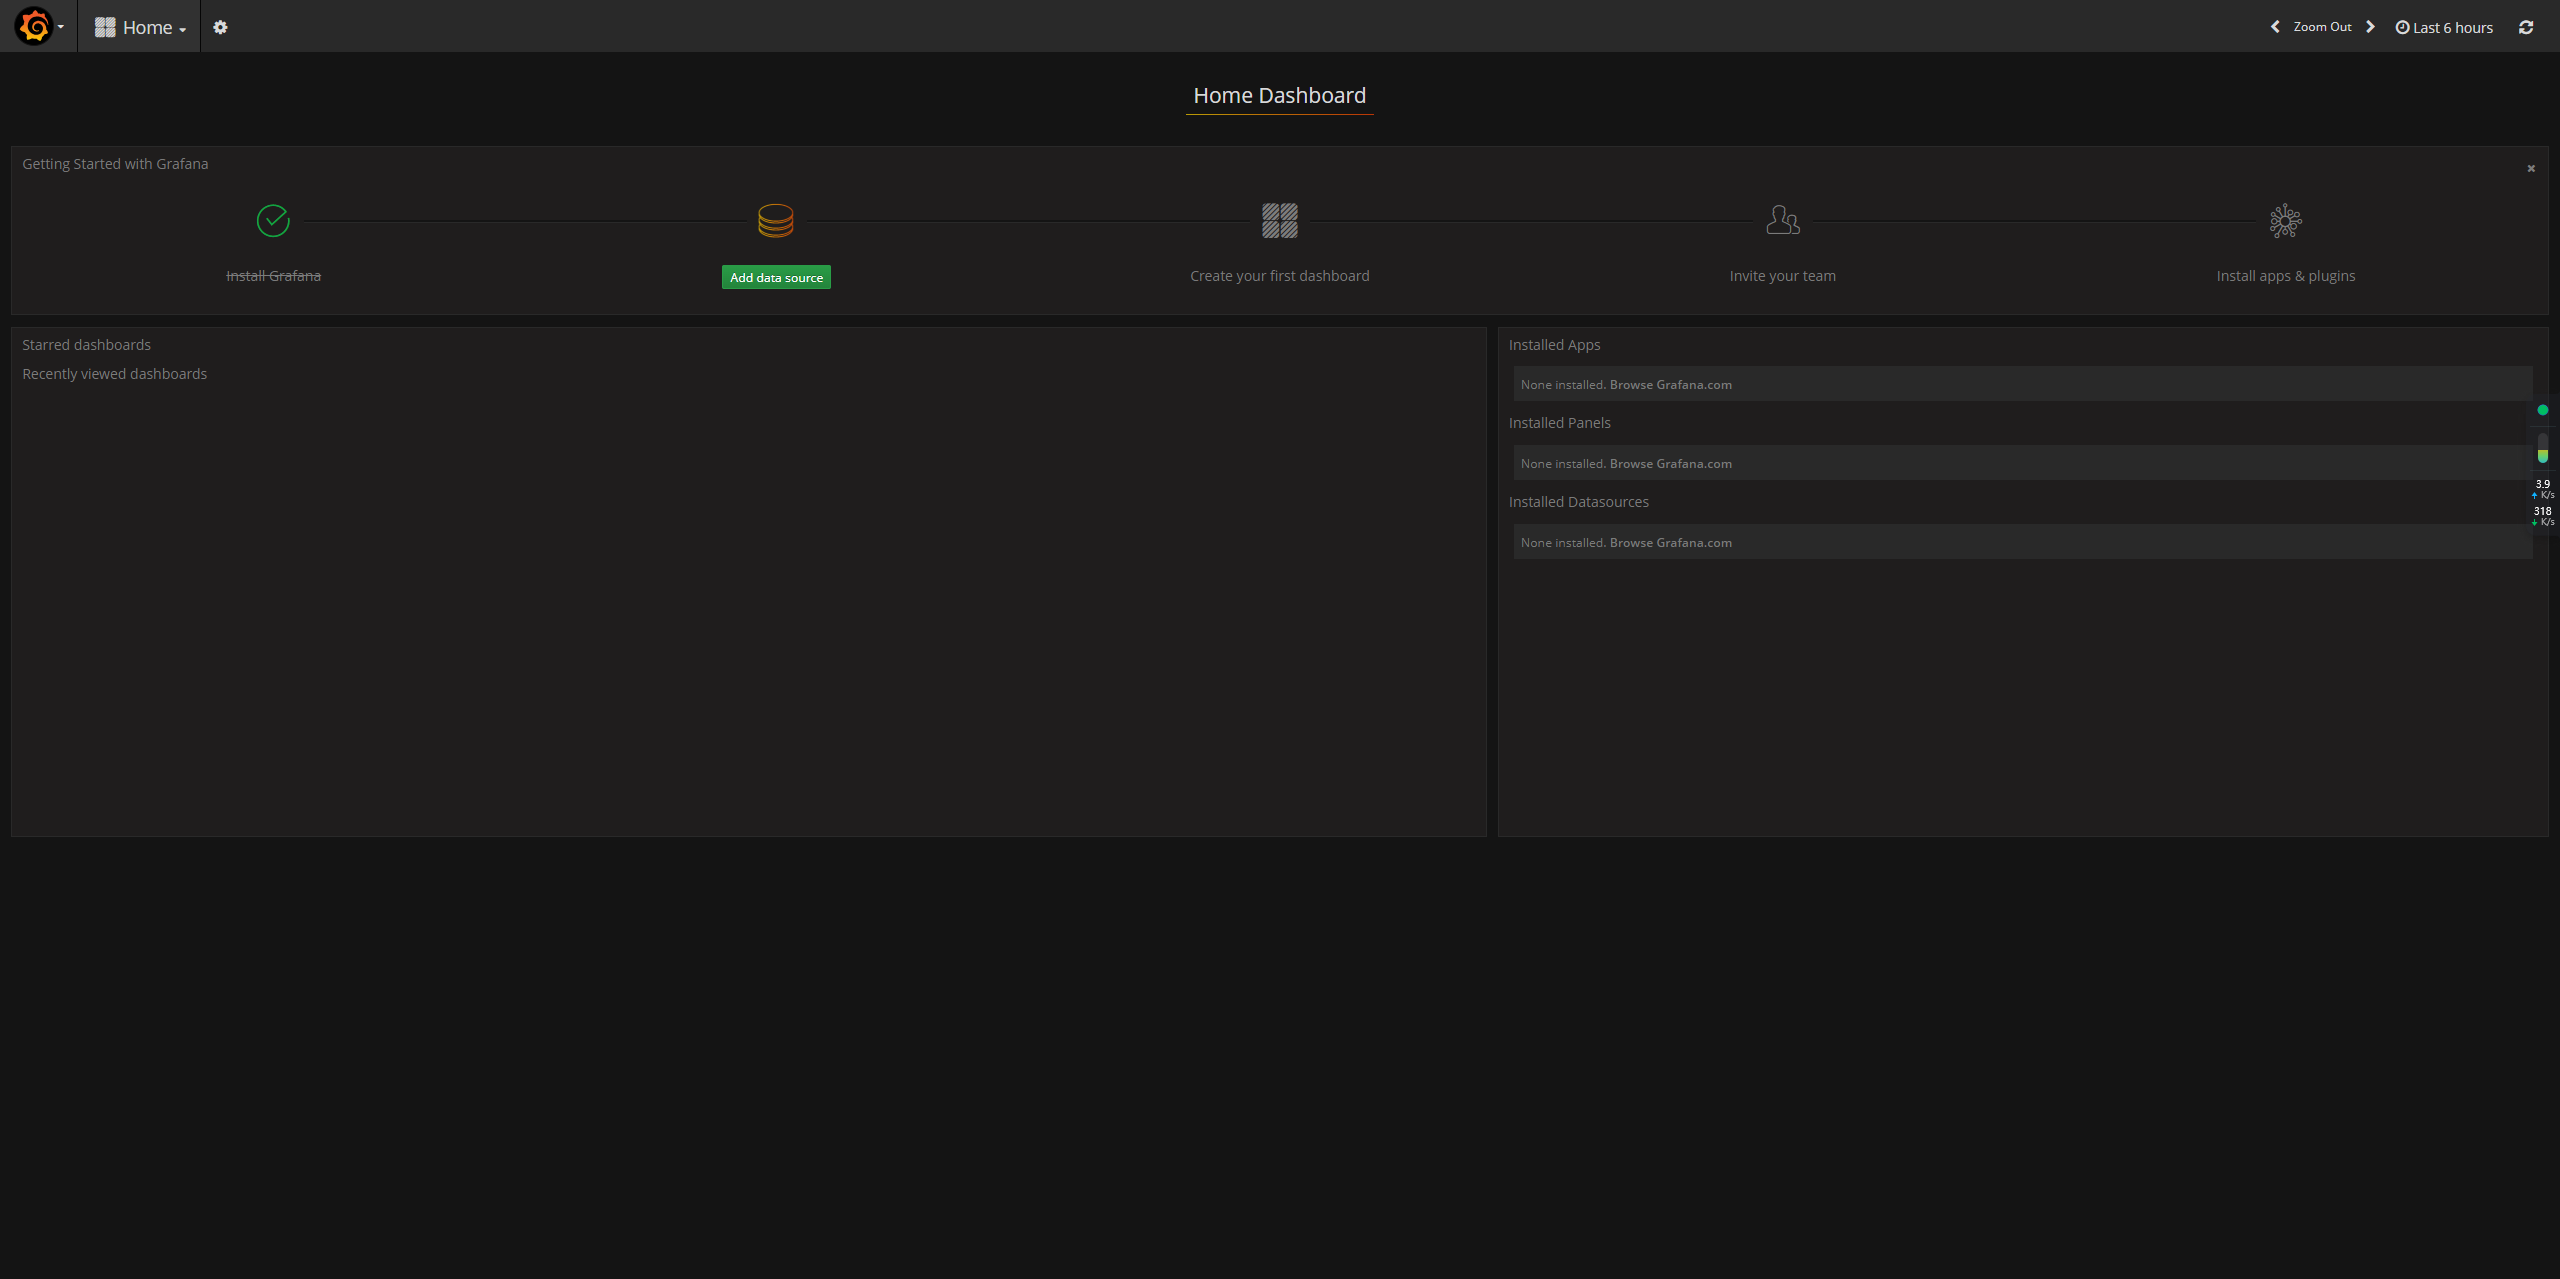Viewport: 2560px width, 1279px height.
Task: Click the clock icon in time picker
Action: tap(2402, 27)
